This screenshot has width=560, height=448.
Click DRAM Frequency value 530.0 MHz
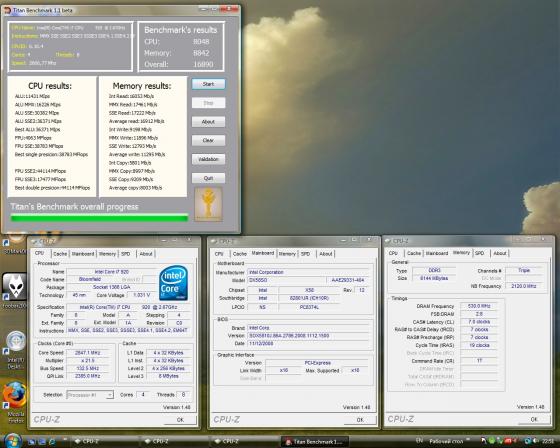pos(479,306)
